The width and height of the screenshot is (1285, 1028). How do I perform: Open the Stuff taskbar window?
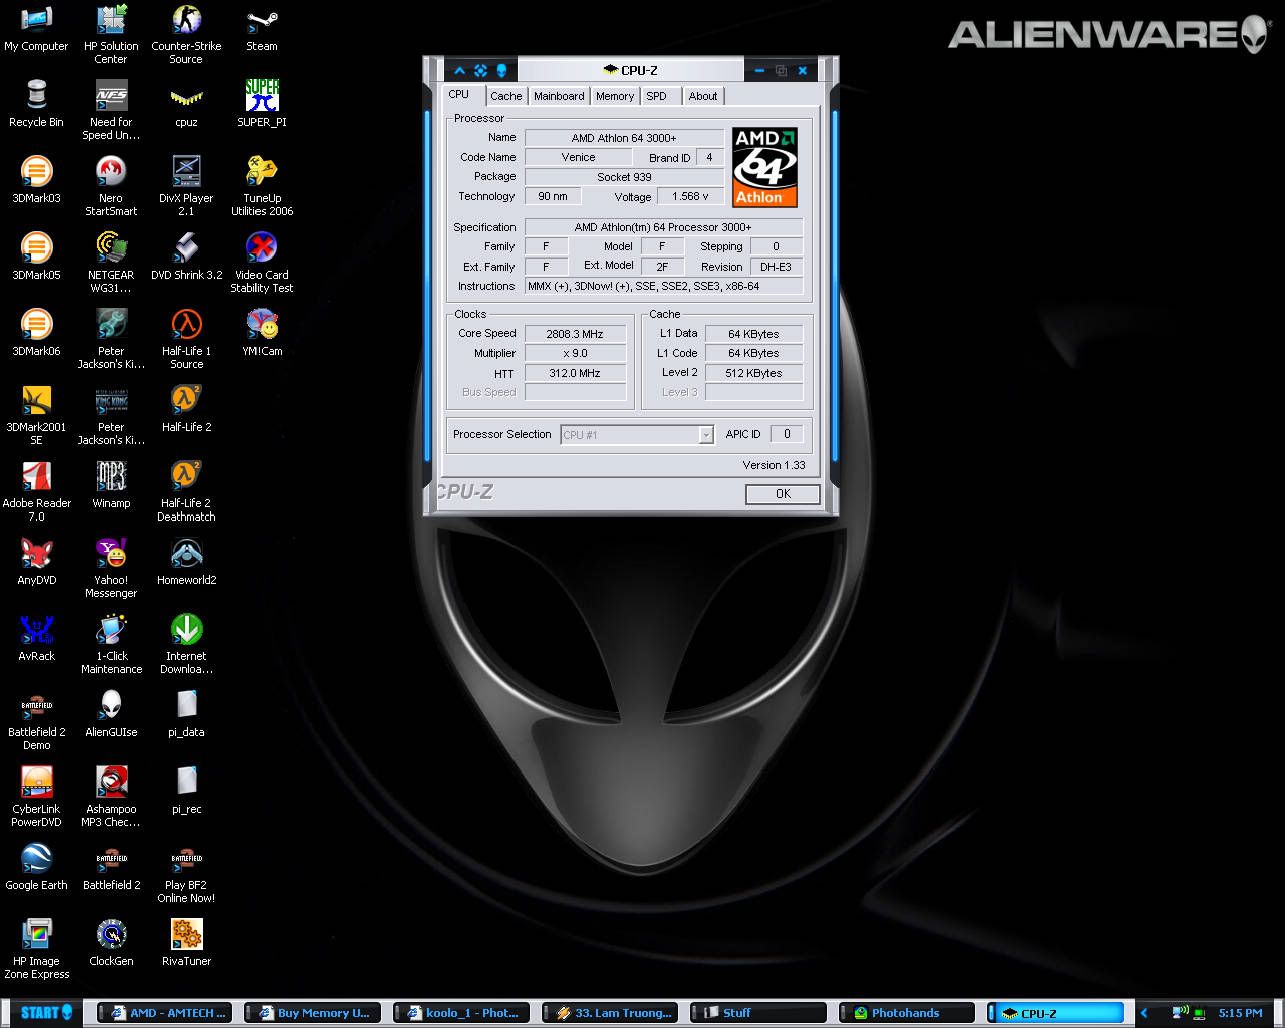point(759,1013)
